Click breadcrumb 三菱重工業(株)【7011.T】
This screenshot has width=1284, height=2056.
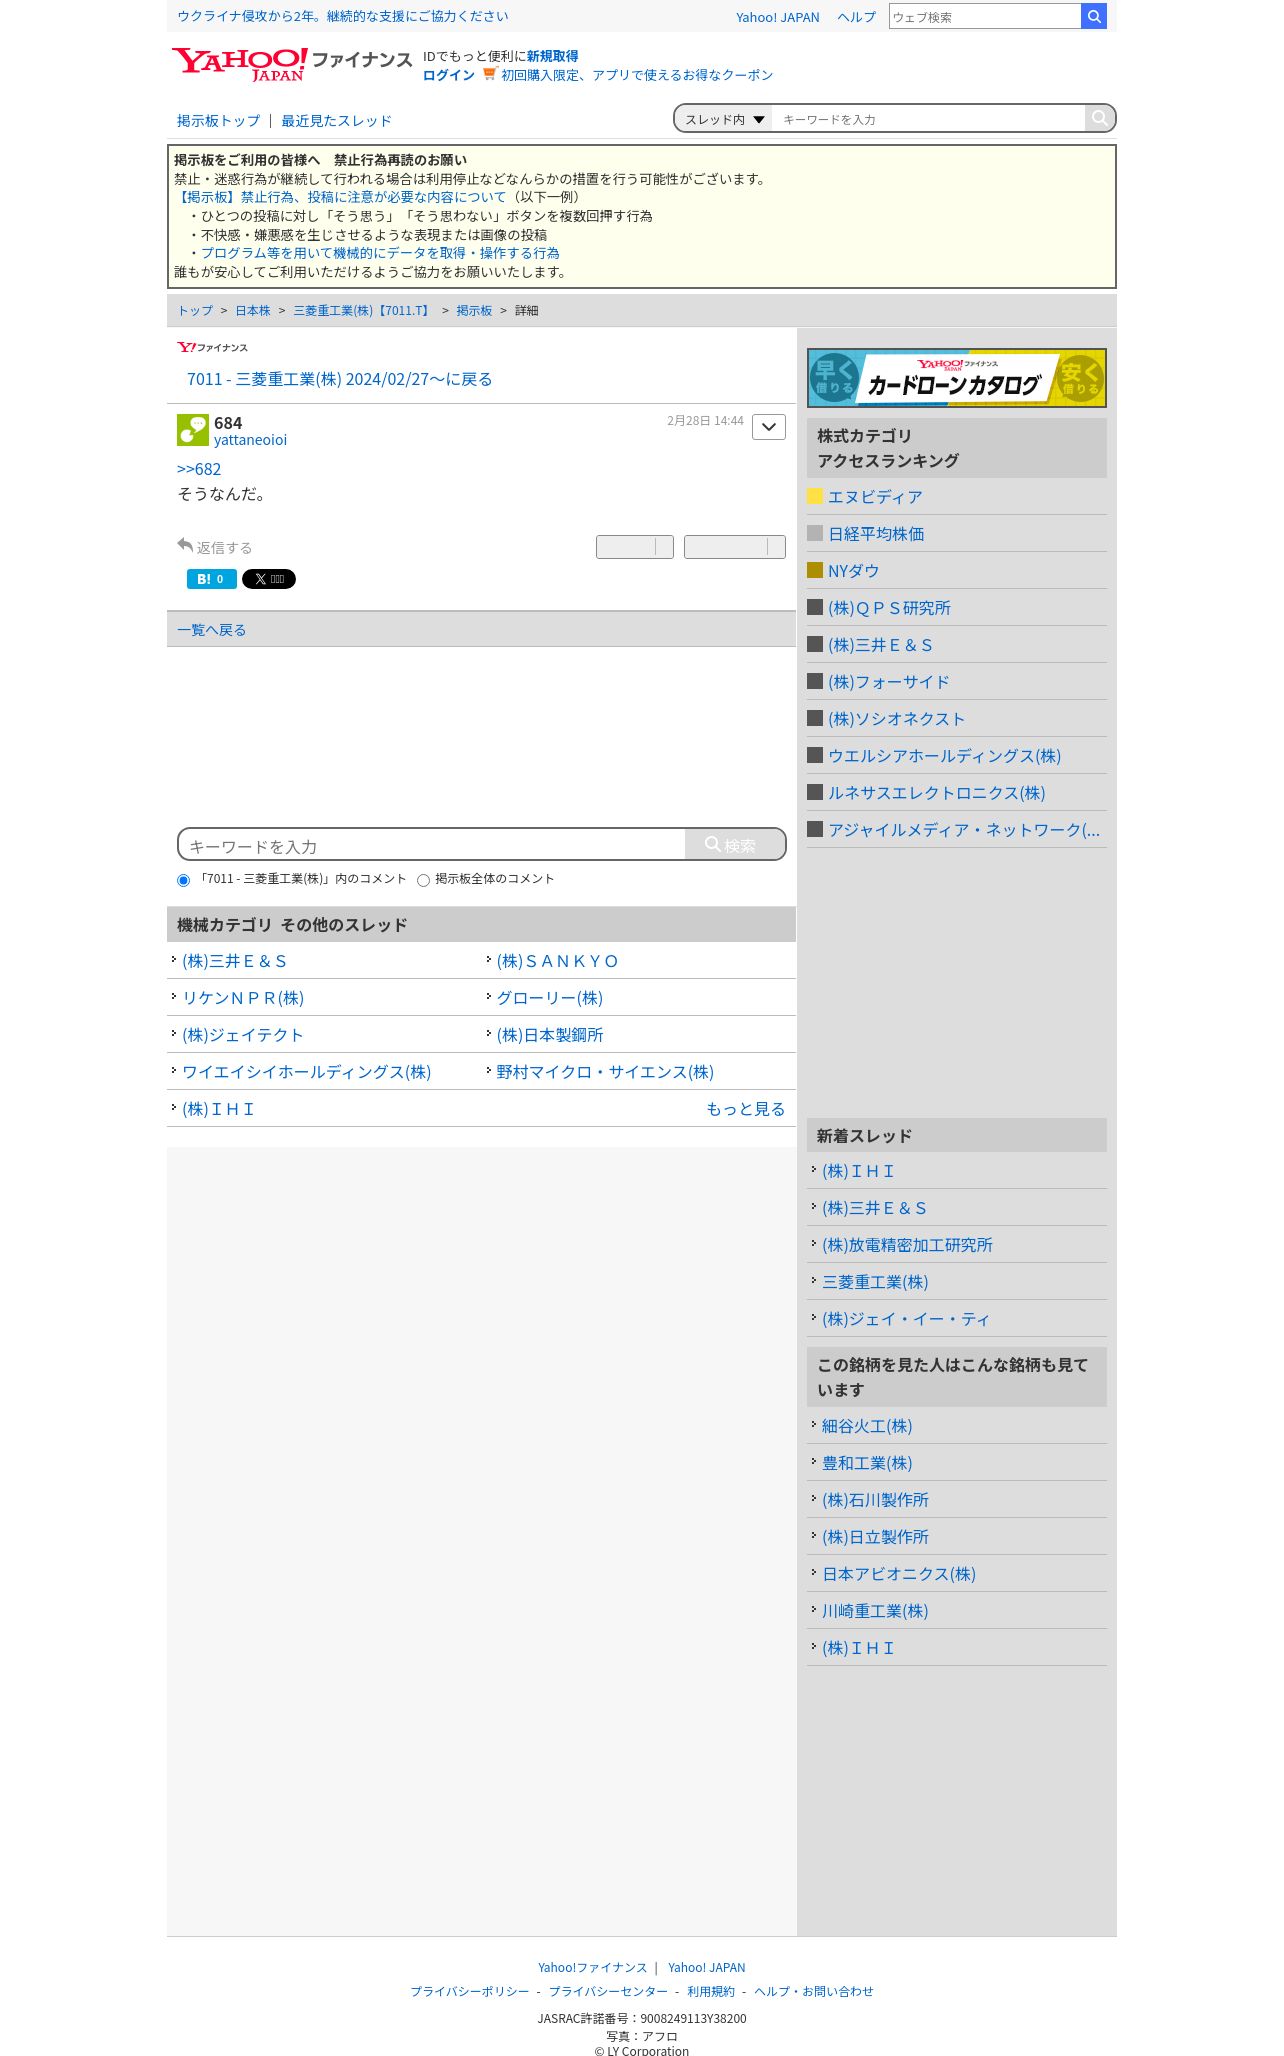363,311
